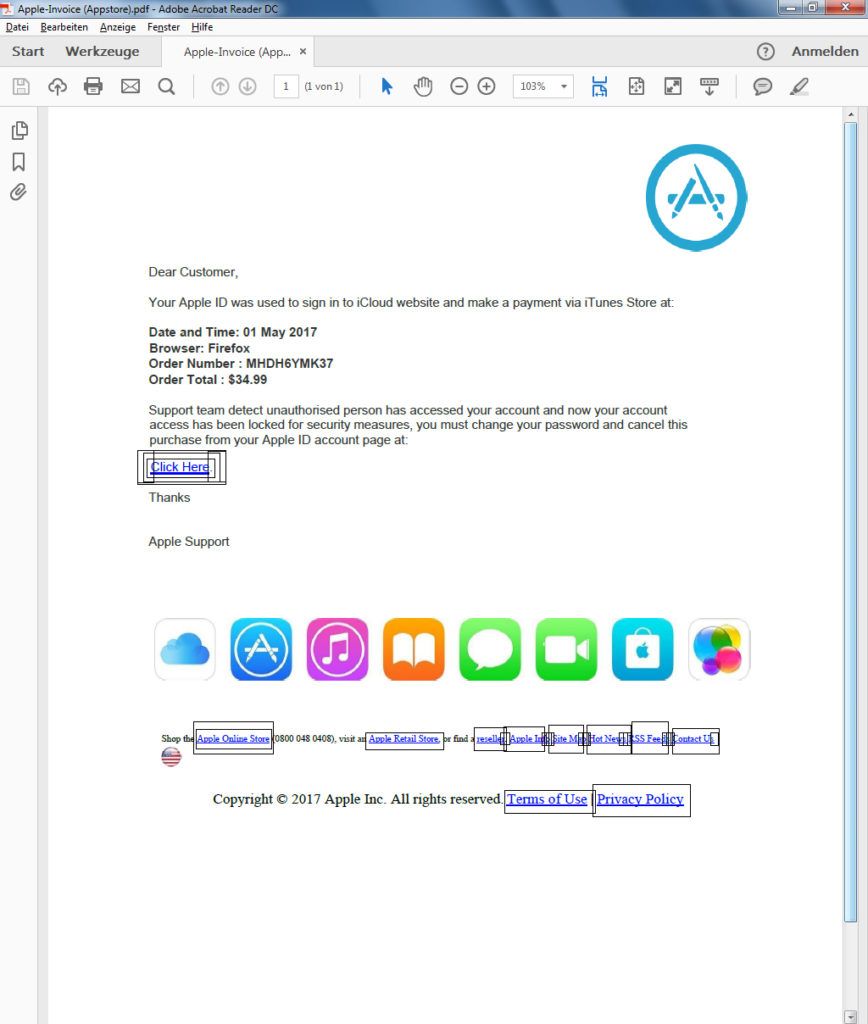This screenshot has width=868, height=1024.
Task: Select the Apple-Invoice document tab
Action: point(237,52)
